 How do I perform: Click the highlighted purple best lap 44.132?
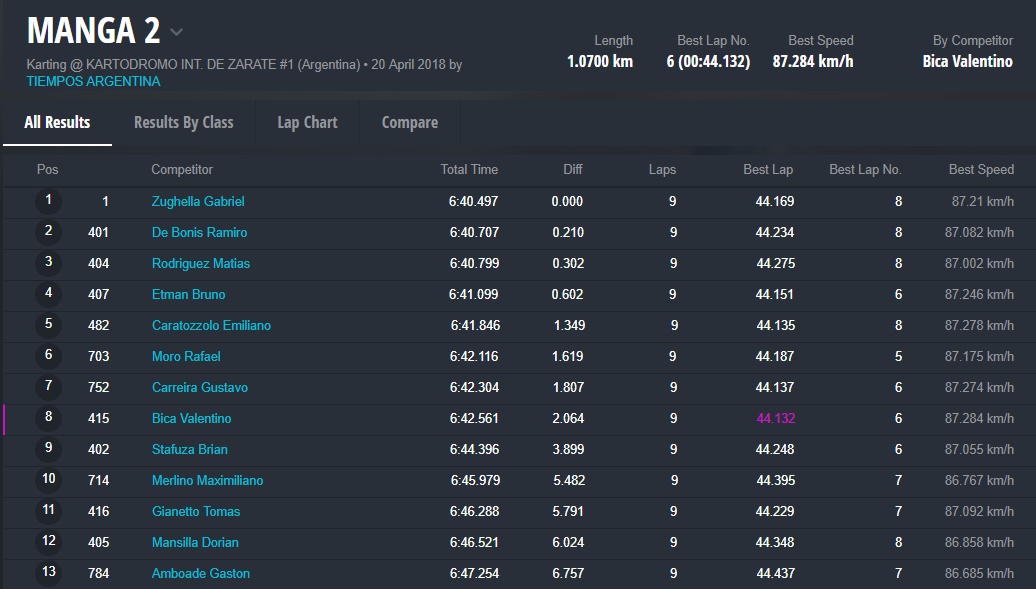click(x=775, y=418)
